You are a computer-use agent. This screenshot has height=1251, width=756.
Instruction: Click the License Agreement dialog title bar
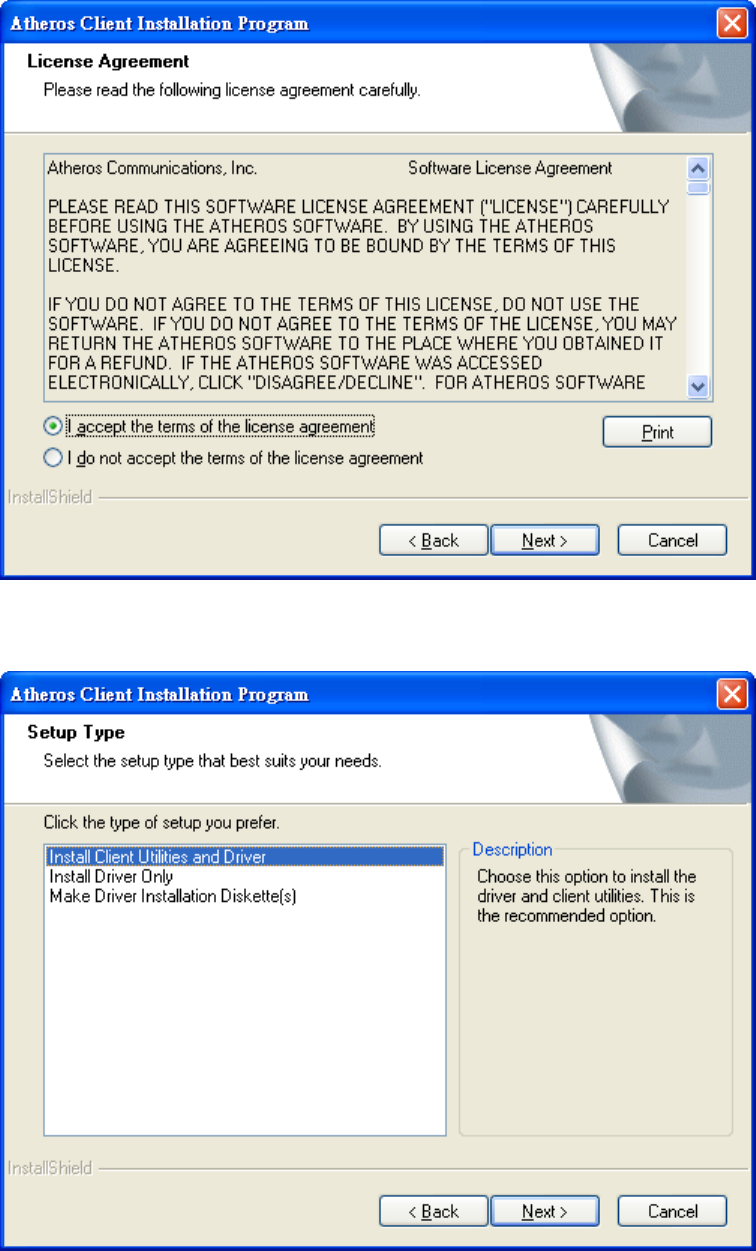(360, 23)
